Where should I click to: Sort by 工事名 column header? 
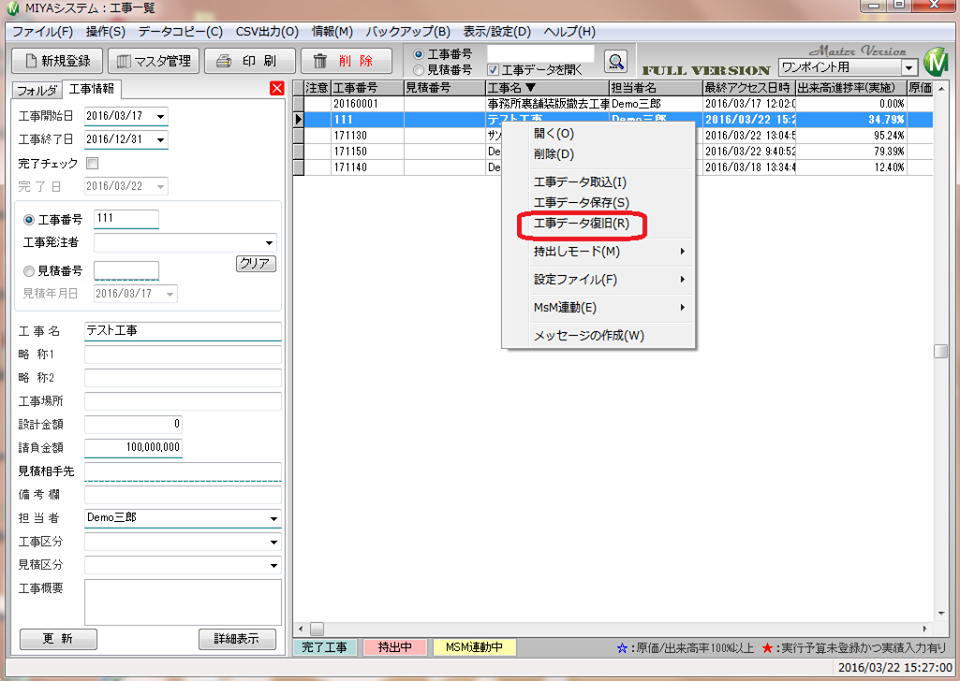547,88
